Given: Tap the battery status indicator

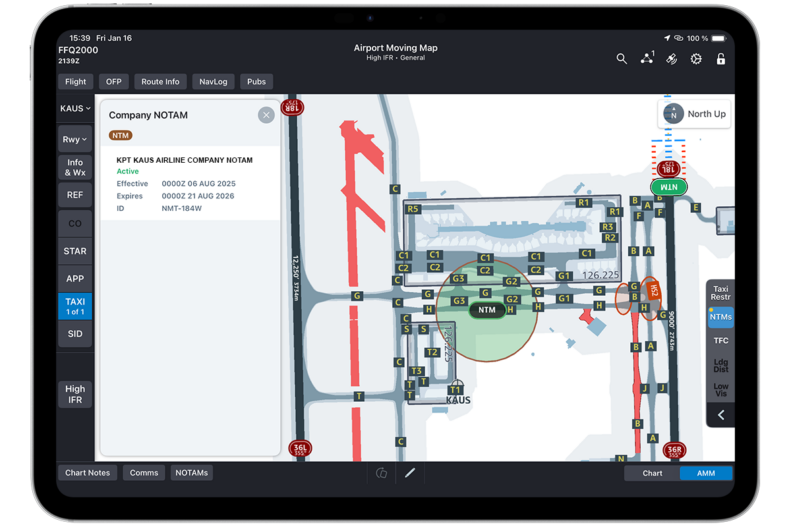Looking at the screenshot, I should (x=719, y=38).
